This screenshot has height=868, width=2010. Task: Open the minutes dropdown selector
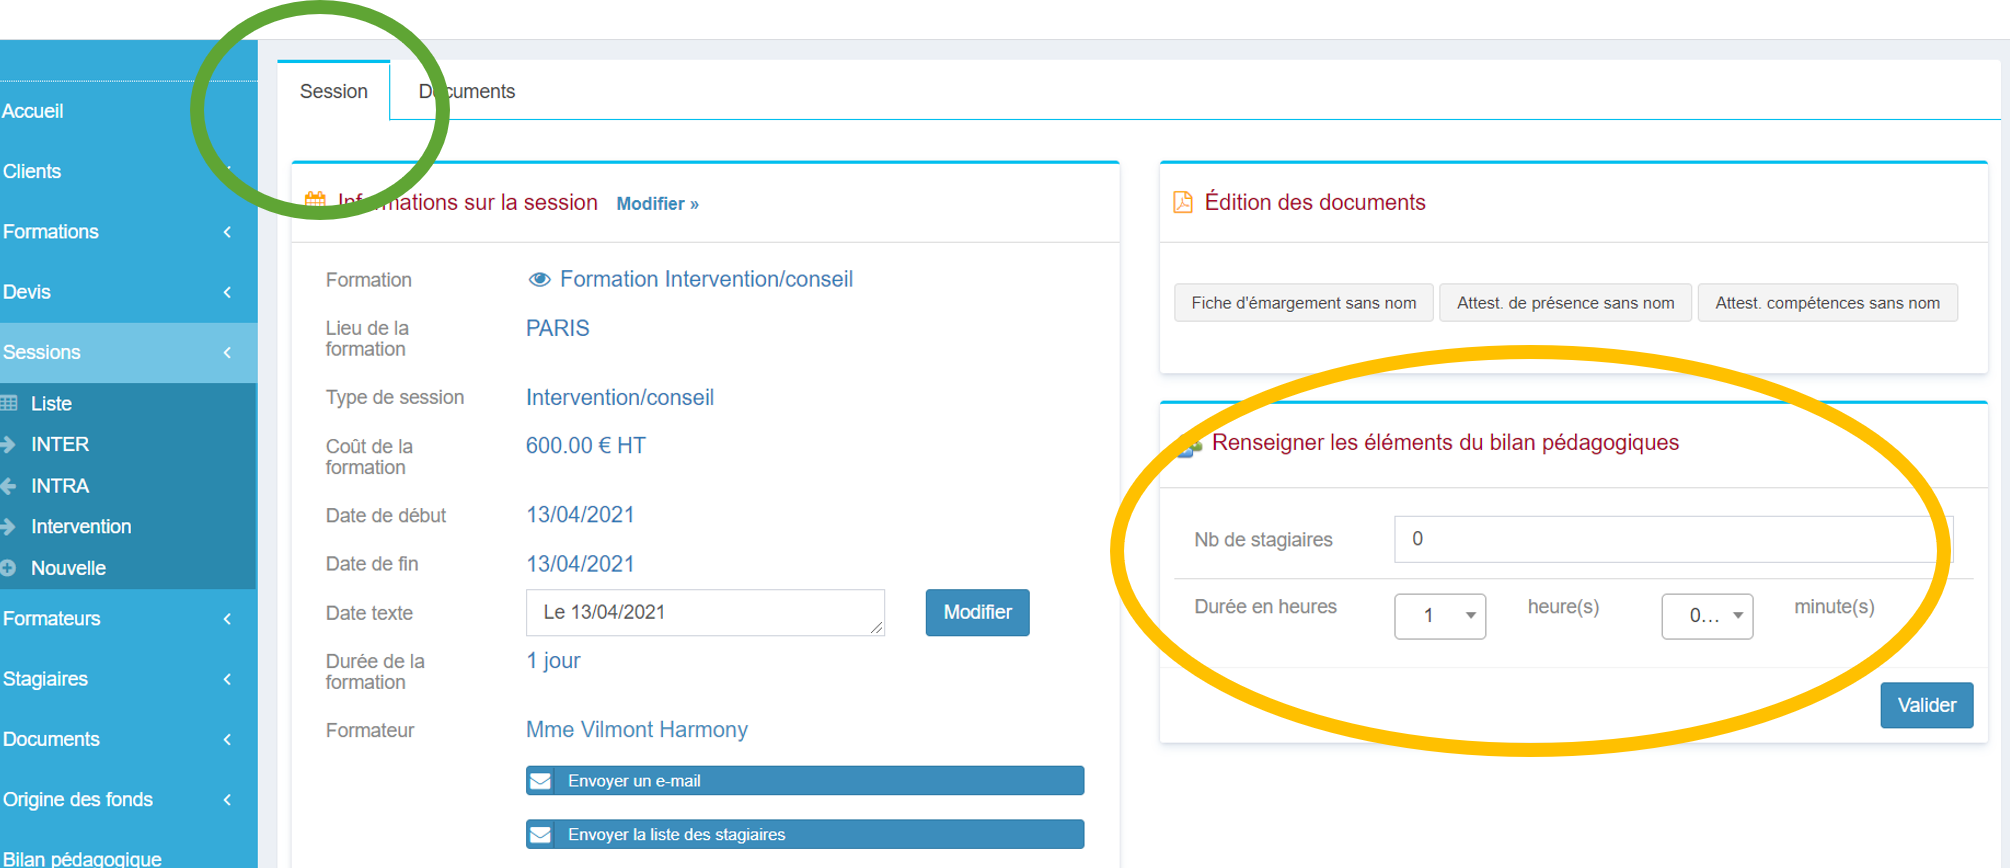[1707, 616]
